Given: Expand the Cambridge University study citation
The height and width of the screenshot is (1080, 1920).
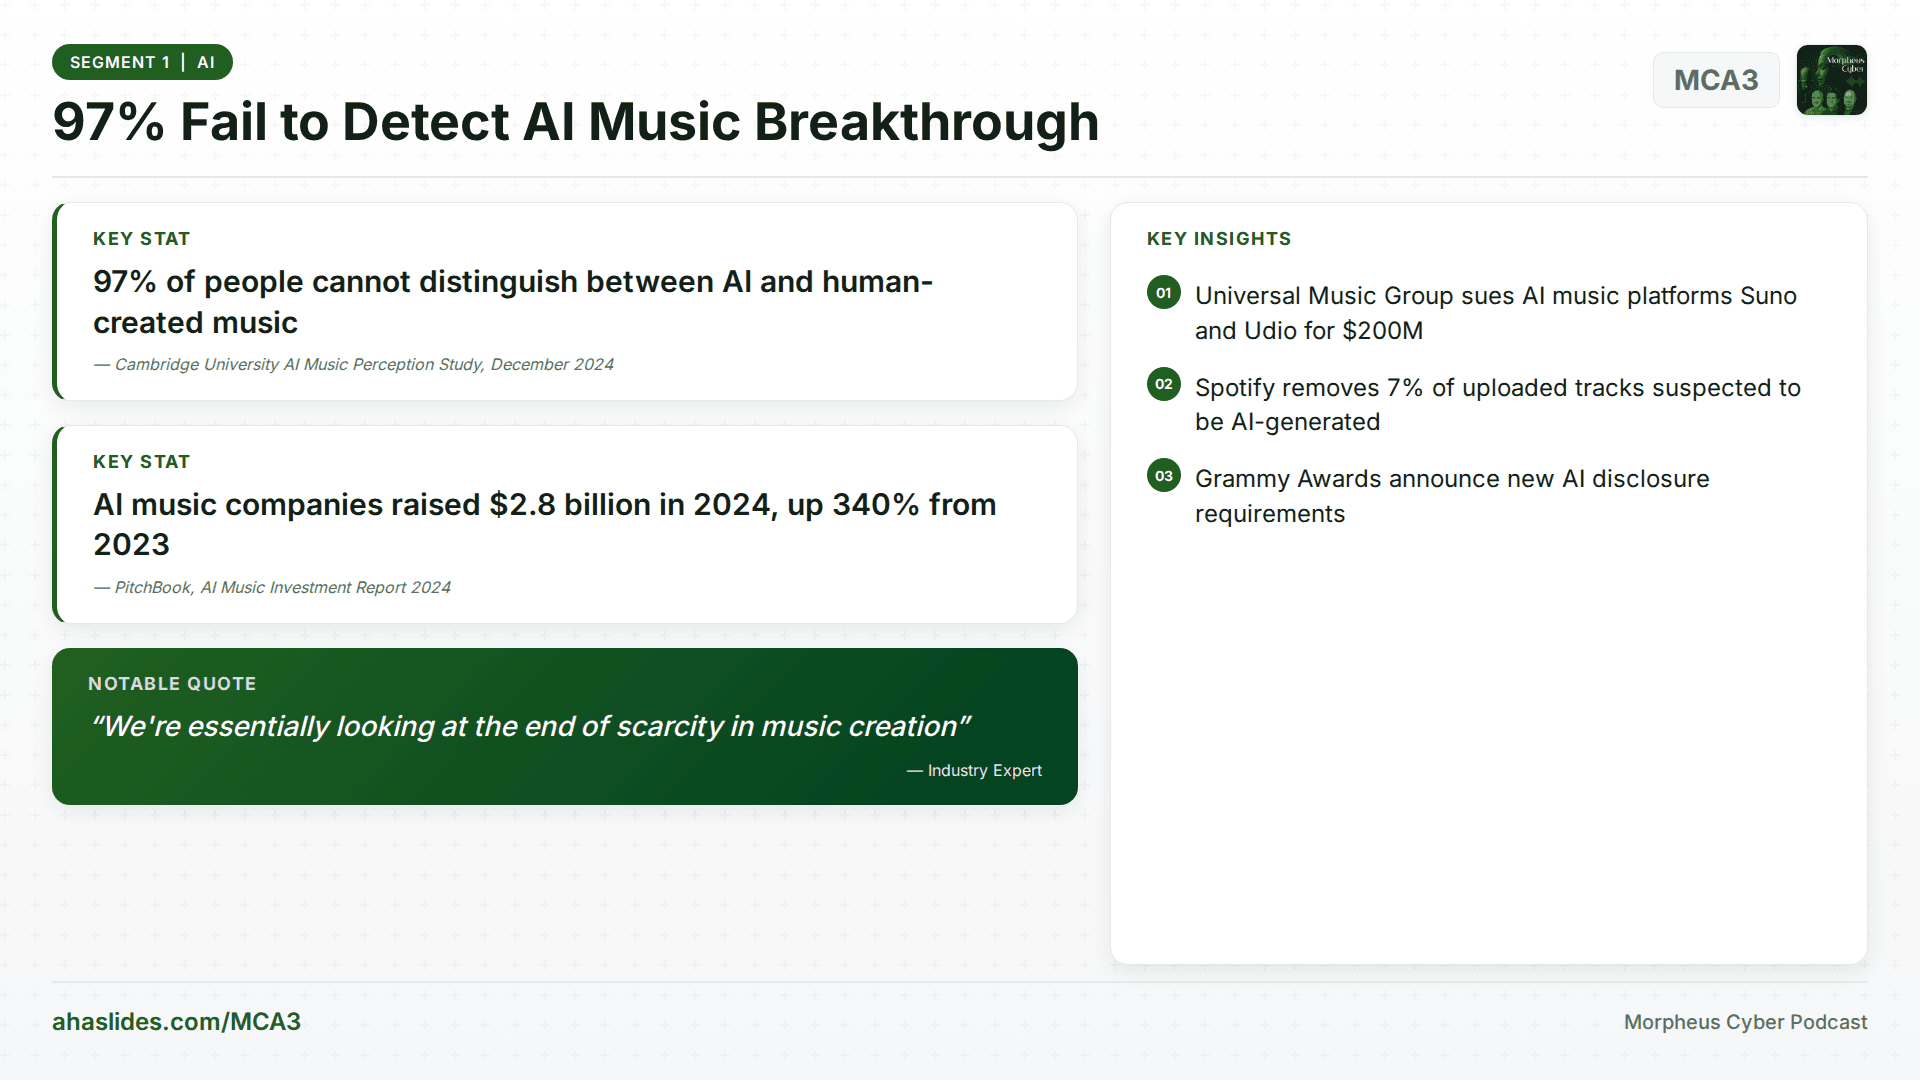Looking at the screenshot, I should 353,364.
